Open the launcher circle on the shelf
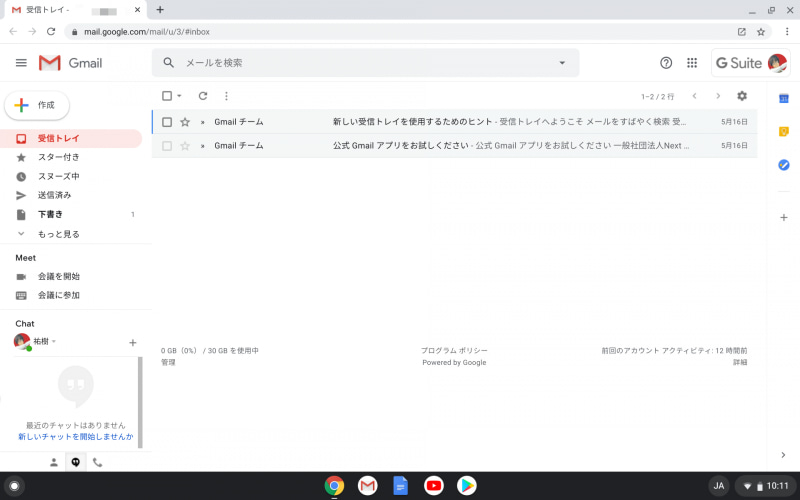Screen dimensions: 800x500 14,486
